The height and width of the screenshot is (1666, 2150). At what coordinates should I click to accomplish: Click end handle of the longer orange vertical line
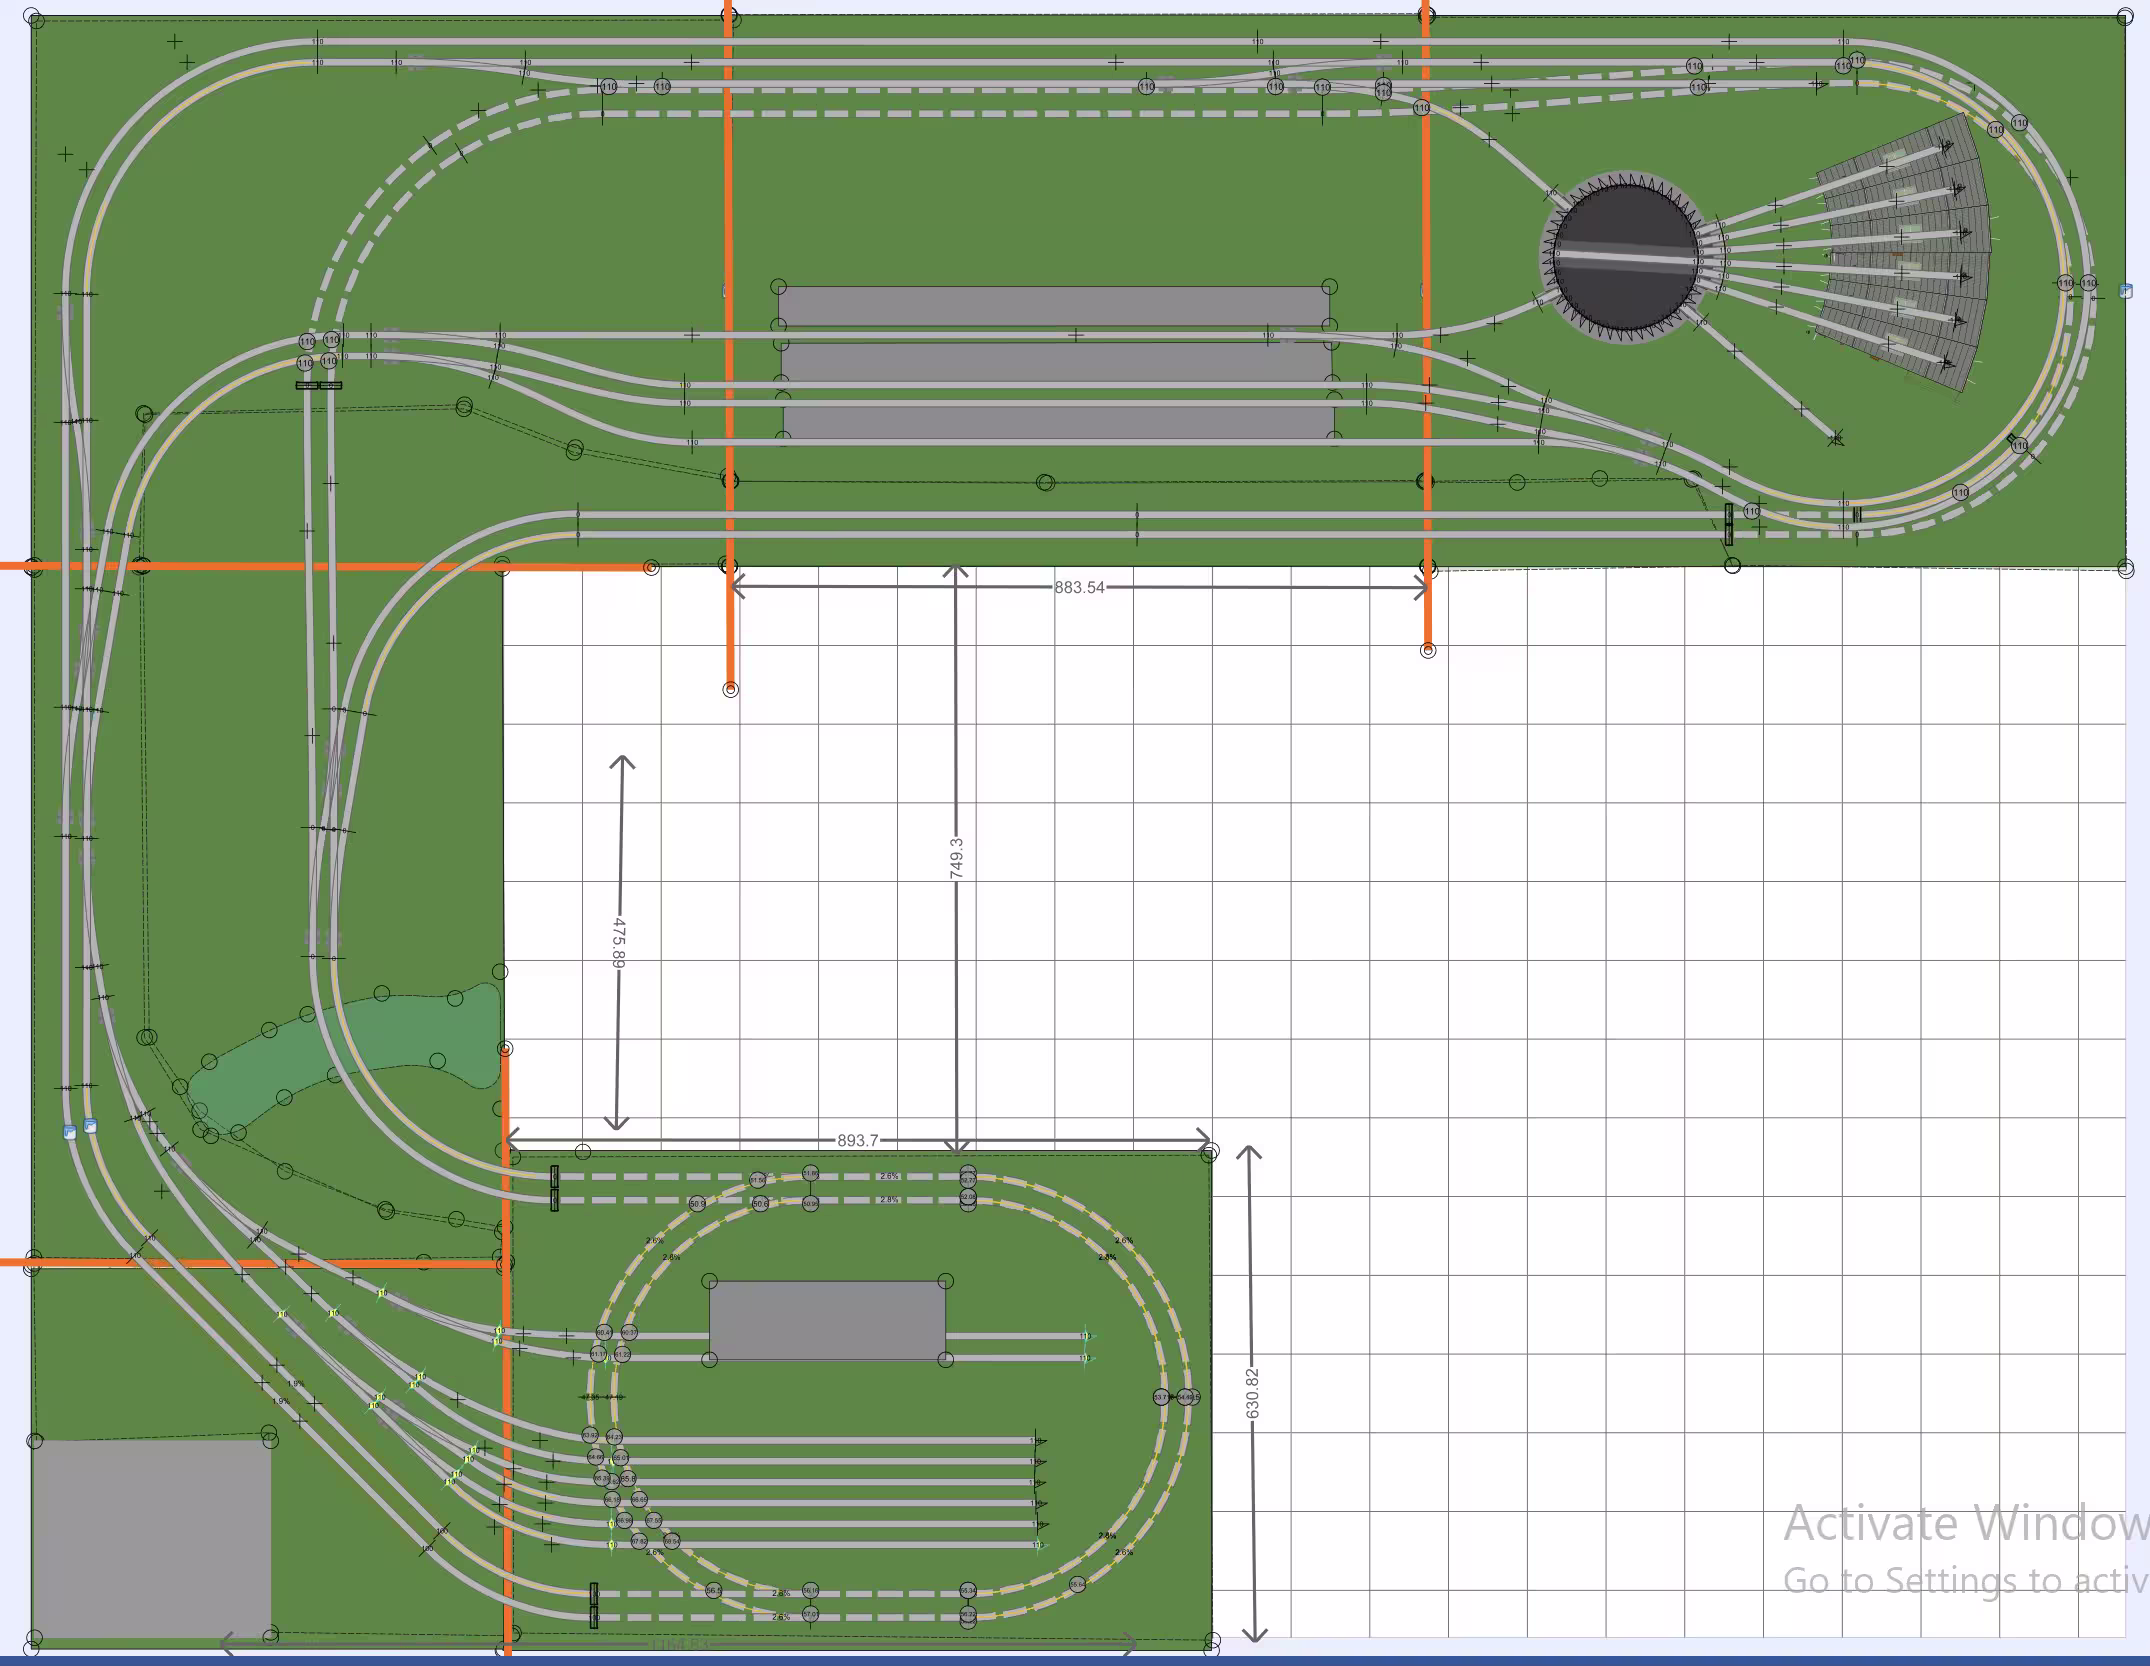pyautogui.click(x=730, y=690)
